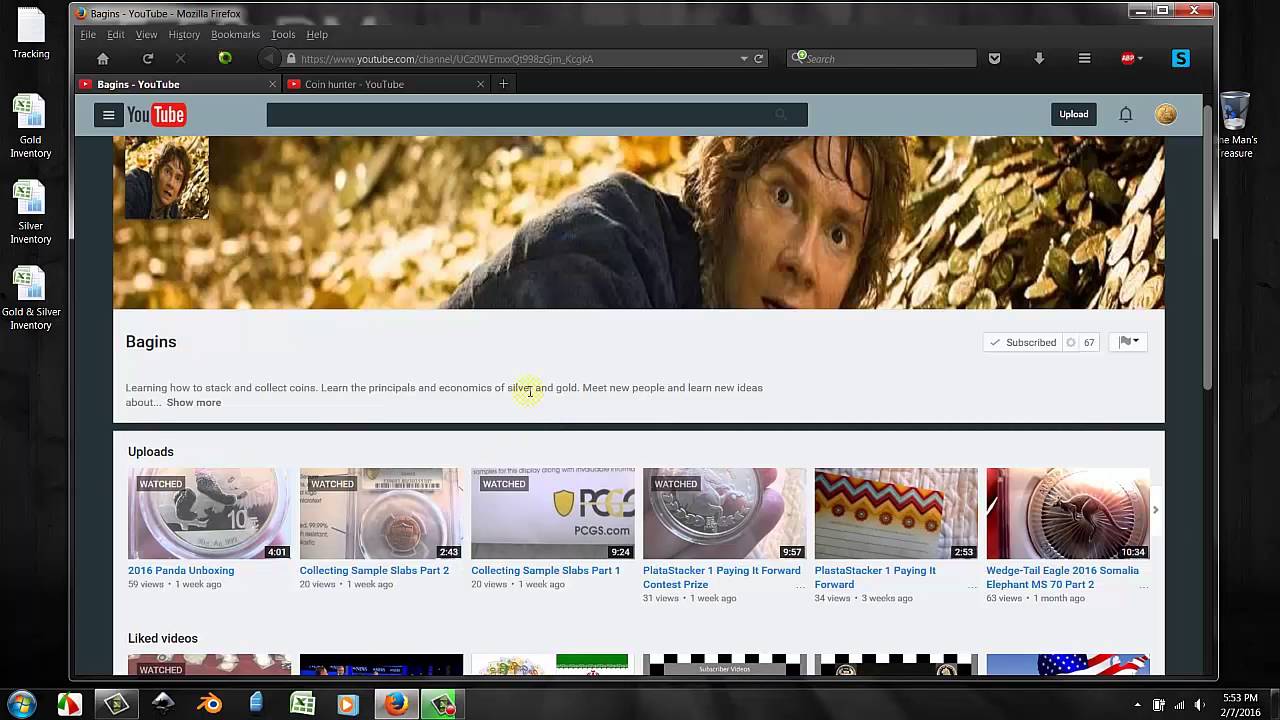Click the Firefox search box
The width and height of the screenshot is (1280, 720).
[882, 59]
